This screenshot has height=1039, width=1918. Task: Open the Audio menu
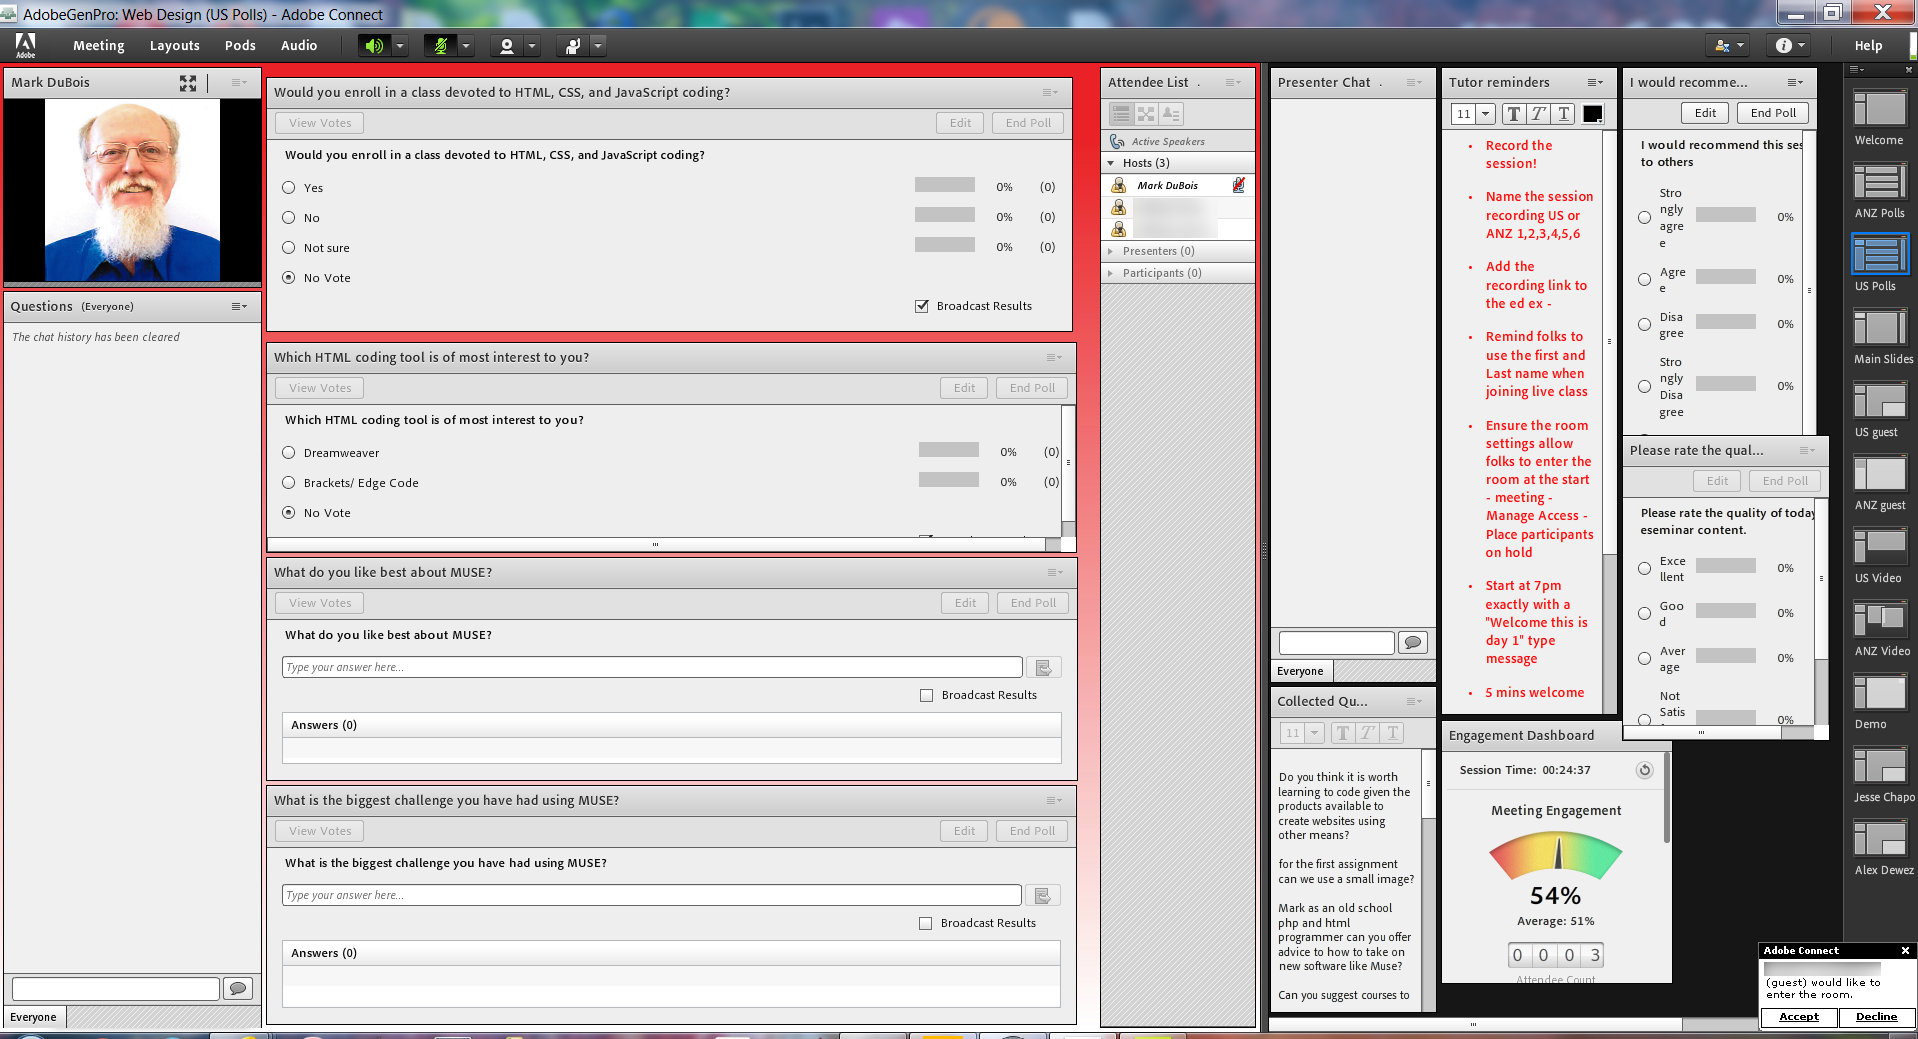299,46
